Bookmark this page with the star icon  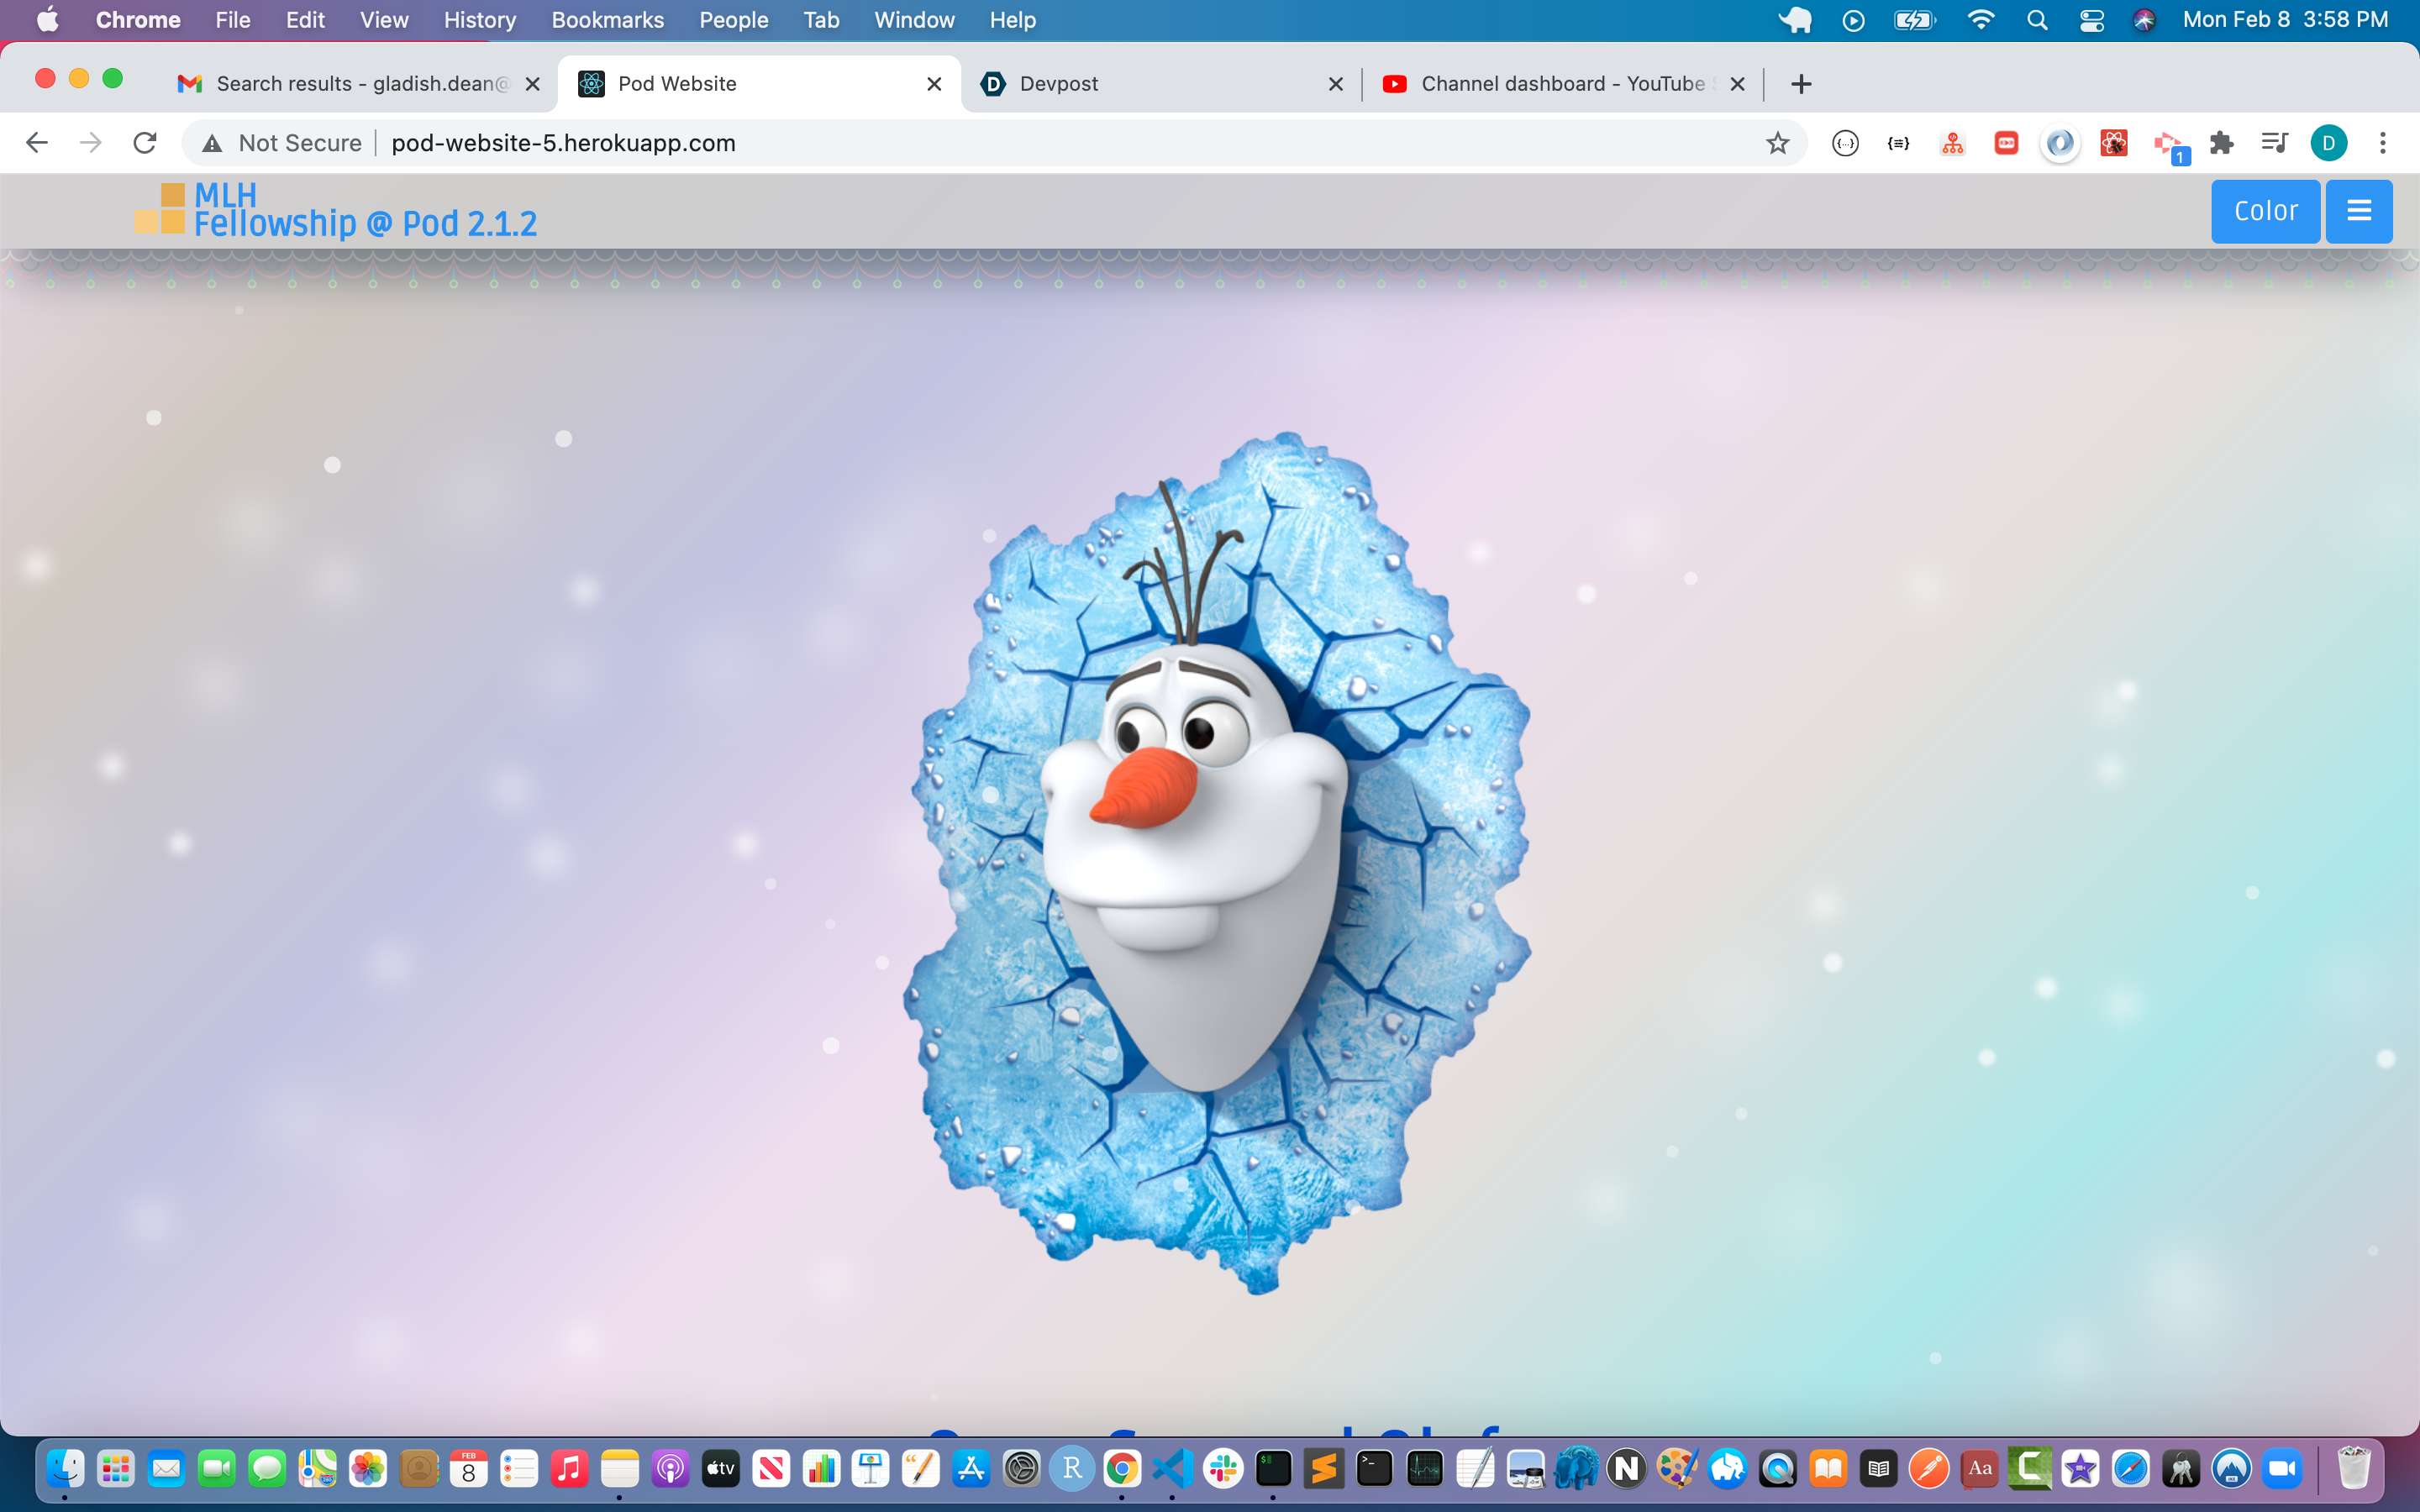(x=1777, y=143)
